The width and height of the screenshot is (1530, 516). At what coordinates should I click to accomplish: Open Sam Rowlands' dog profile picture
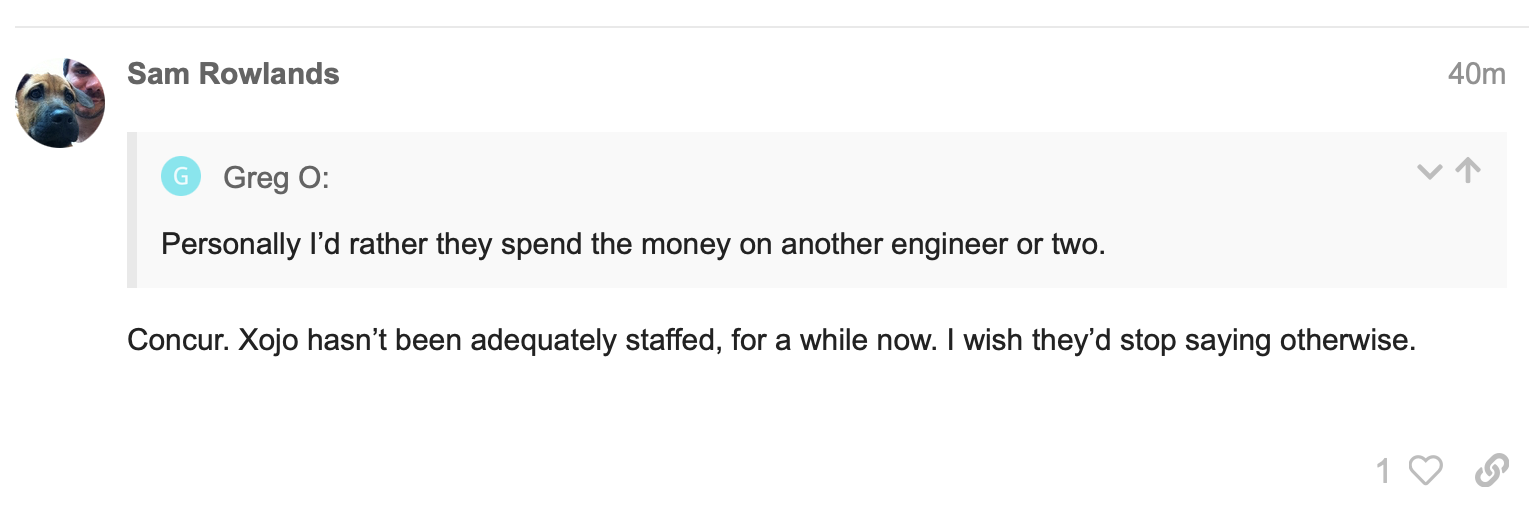coord(61,103)
